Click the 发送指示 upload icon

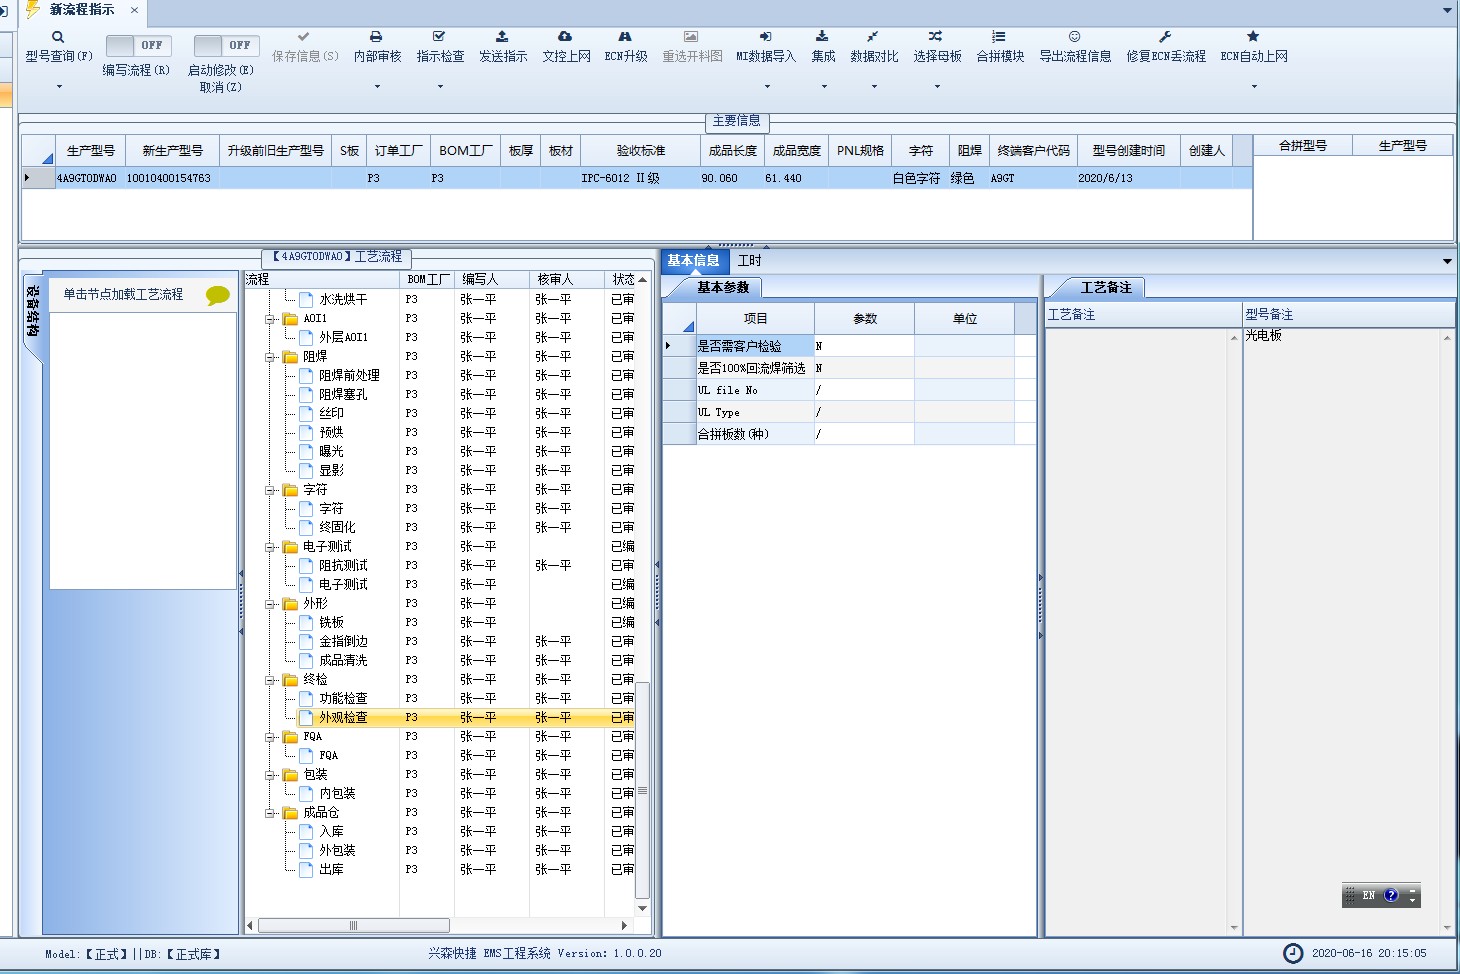point(502,37)
